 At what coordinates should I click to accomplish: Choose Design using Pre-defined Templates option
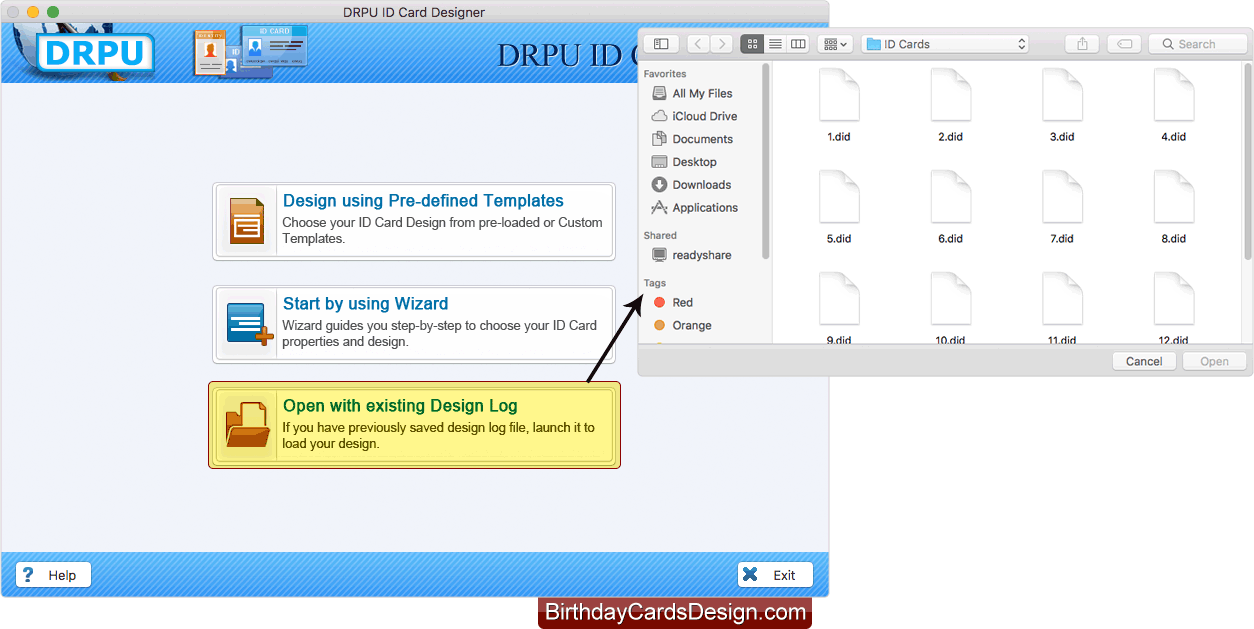[x=414, y=221]
